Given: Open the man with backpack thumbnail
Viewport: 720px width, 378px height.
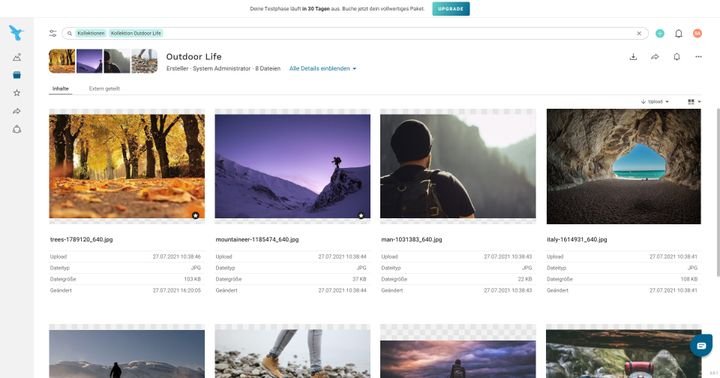Looking at the screenshot, I should [x=458, y=166].
